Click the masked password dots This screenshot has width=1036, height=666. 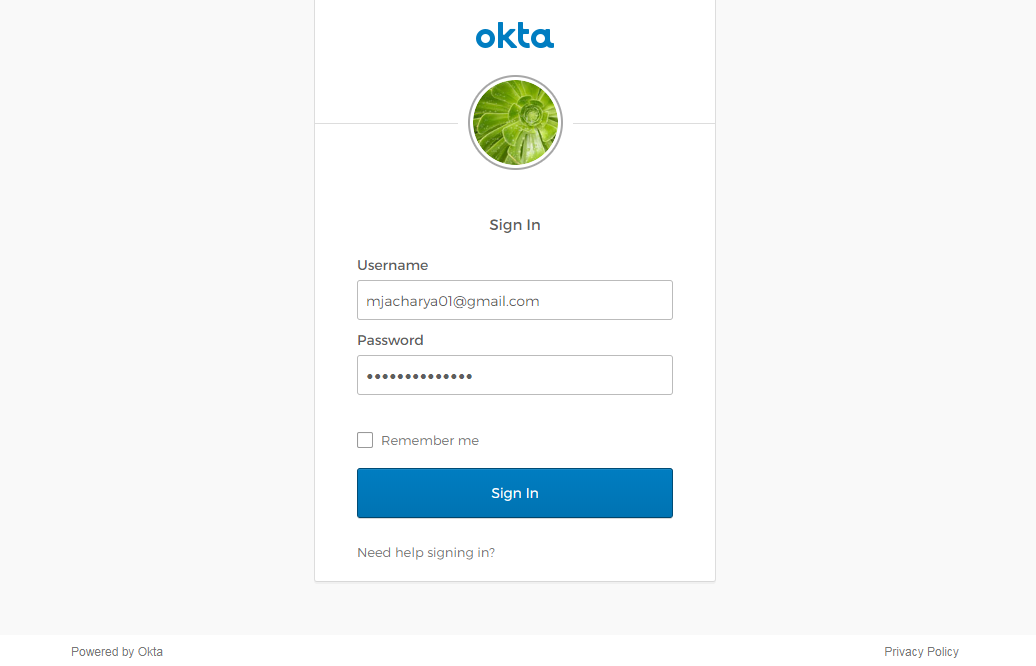(419, 377)
